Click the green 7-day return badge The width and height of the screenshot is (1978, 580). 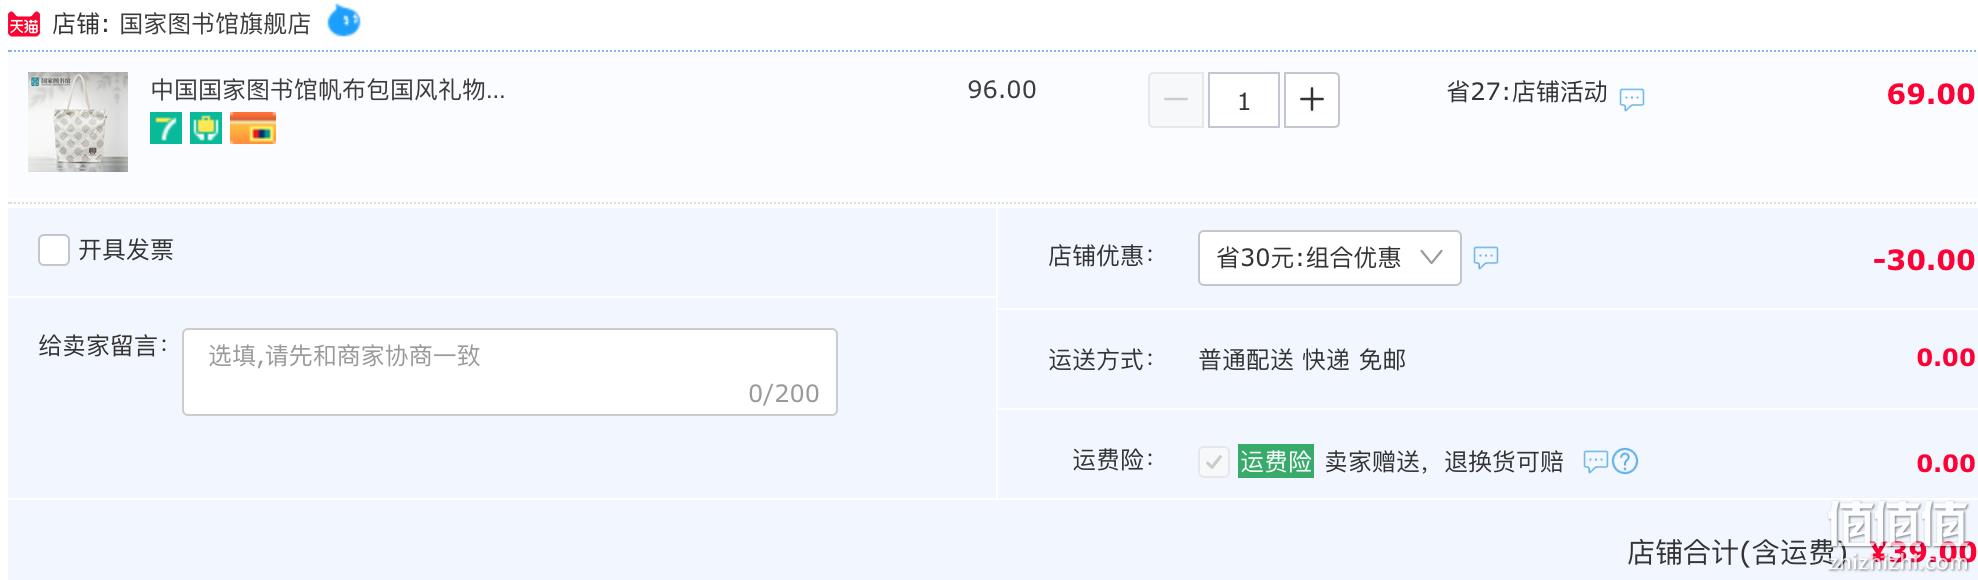click(166, 128)
